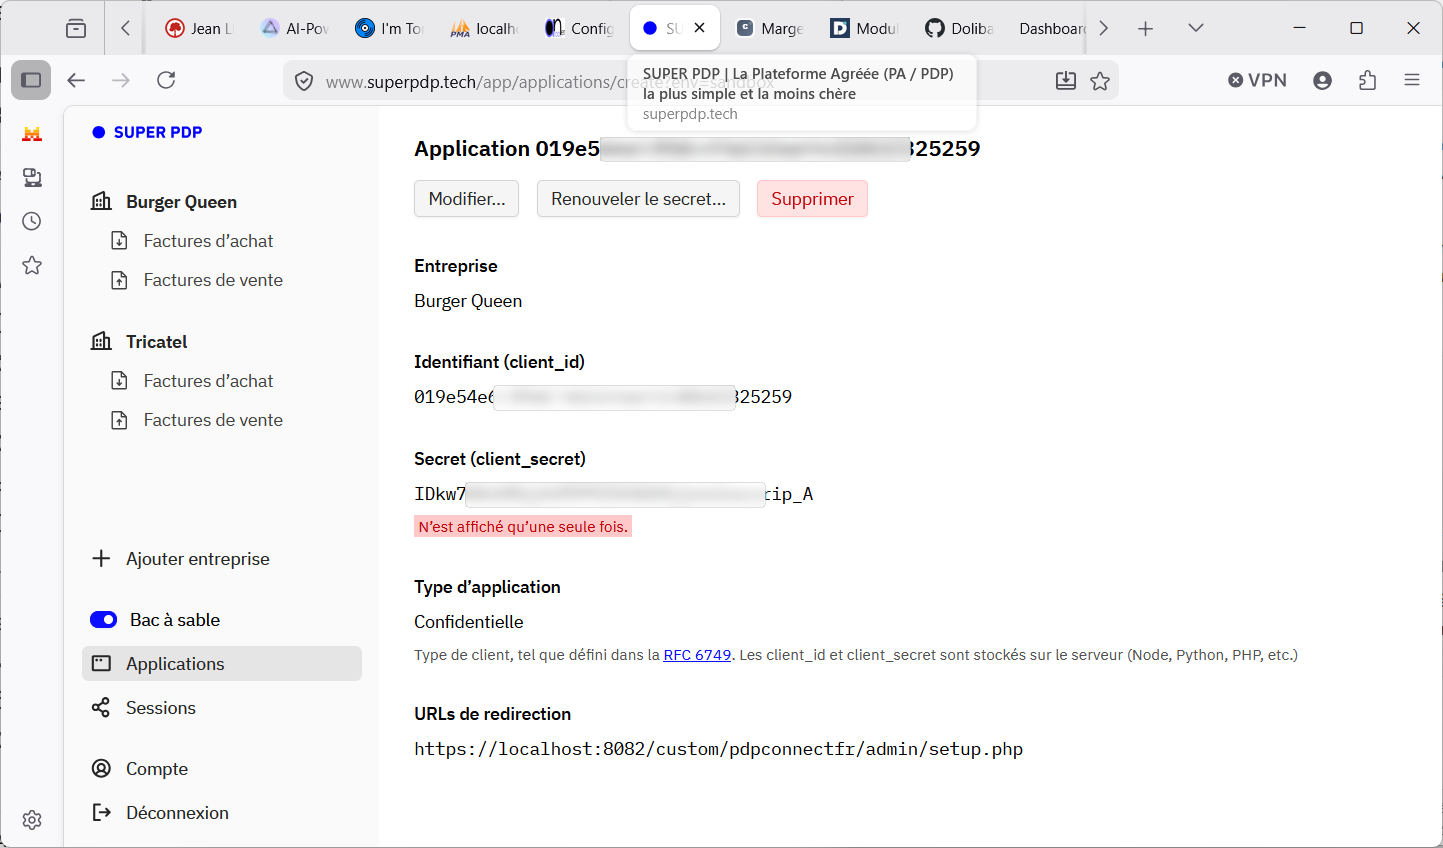Open the VPN panel
1443x848 pixels.
click(1257, 80)
